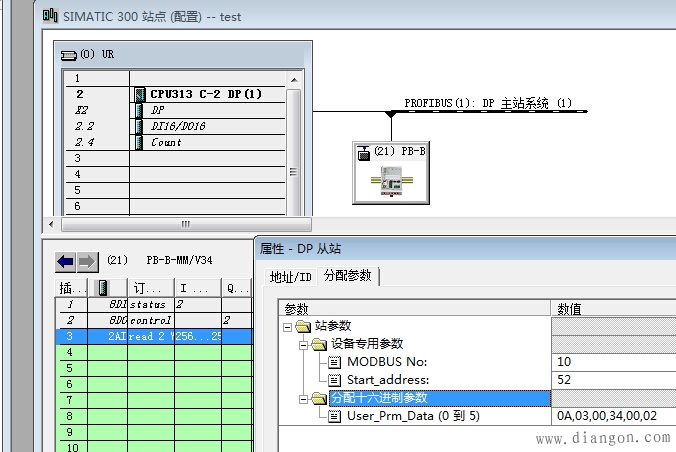Select slot 1 row 8DI status

(x=154, y=305)
